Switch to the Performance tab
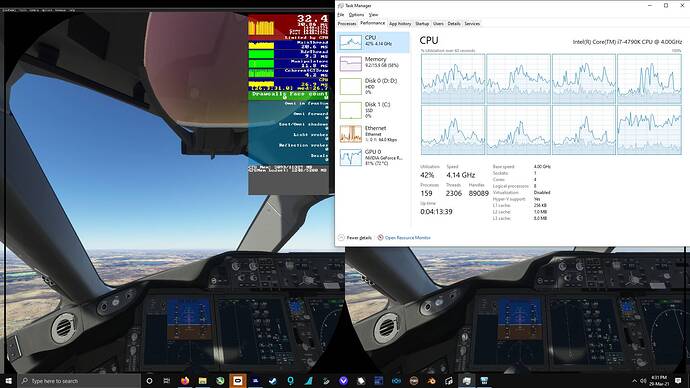 372,23
